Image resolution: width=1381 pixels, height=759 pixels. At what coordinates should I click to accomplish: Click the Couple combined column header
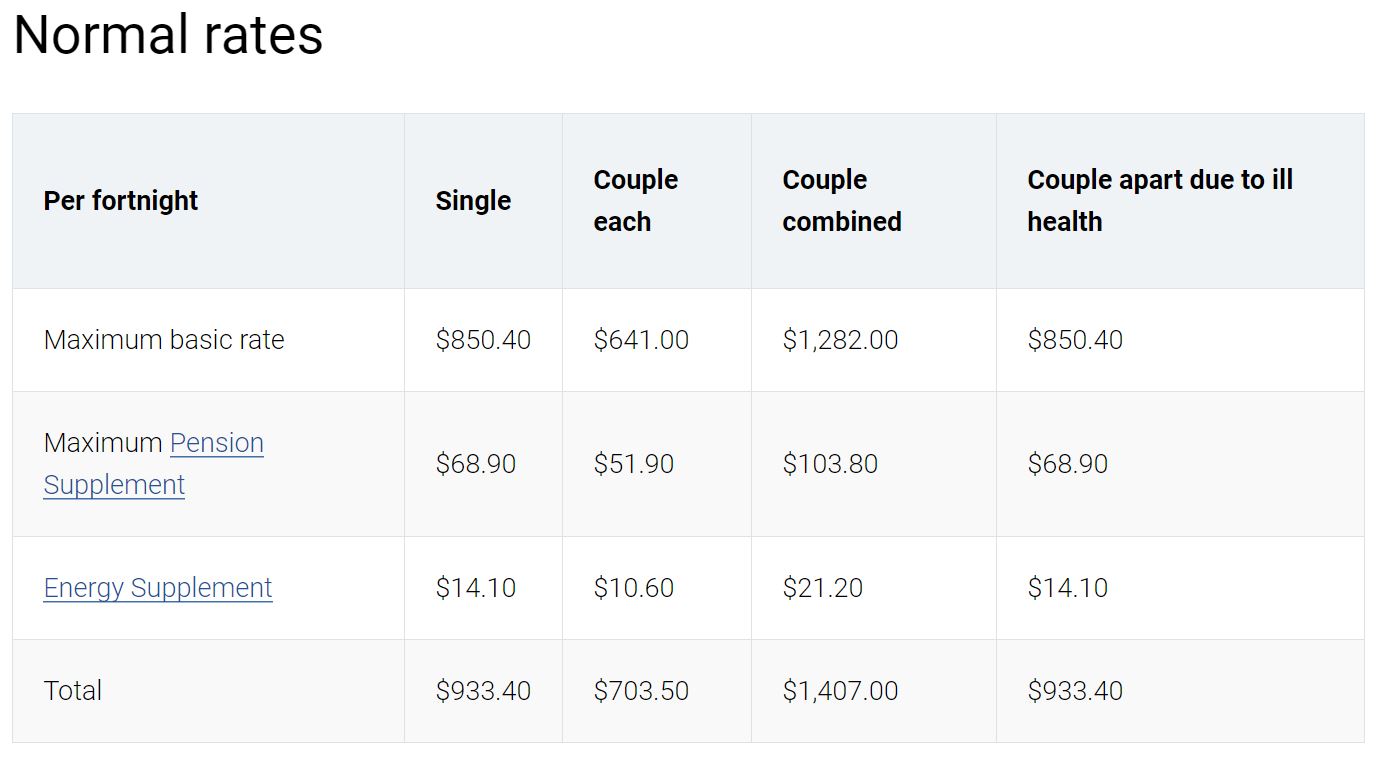842,201
